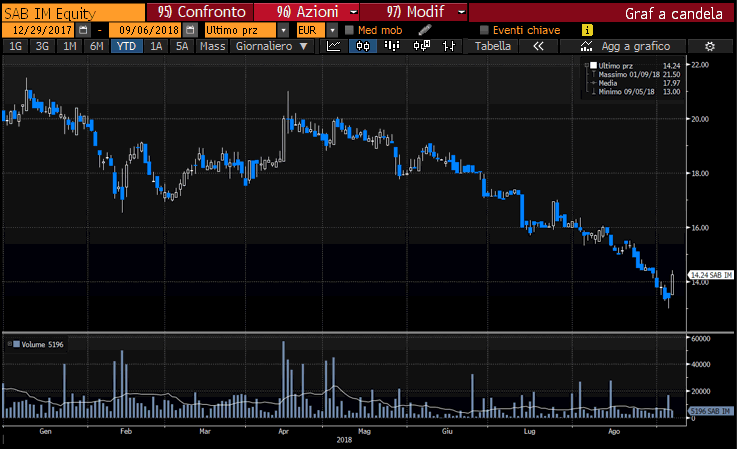737x449 pixels.
Task: Switch to line chart view
Action: coord(334,46)
